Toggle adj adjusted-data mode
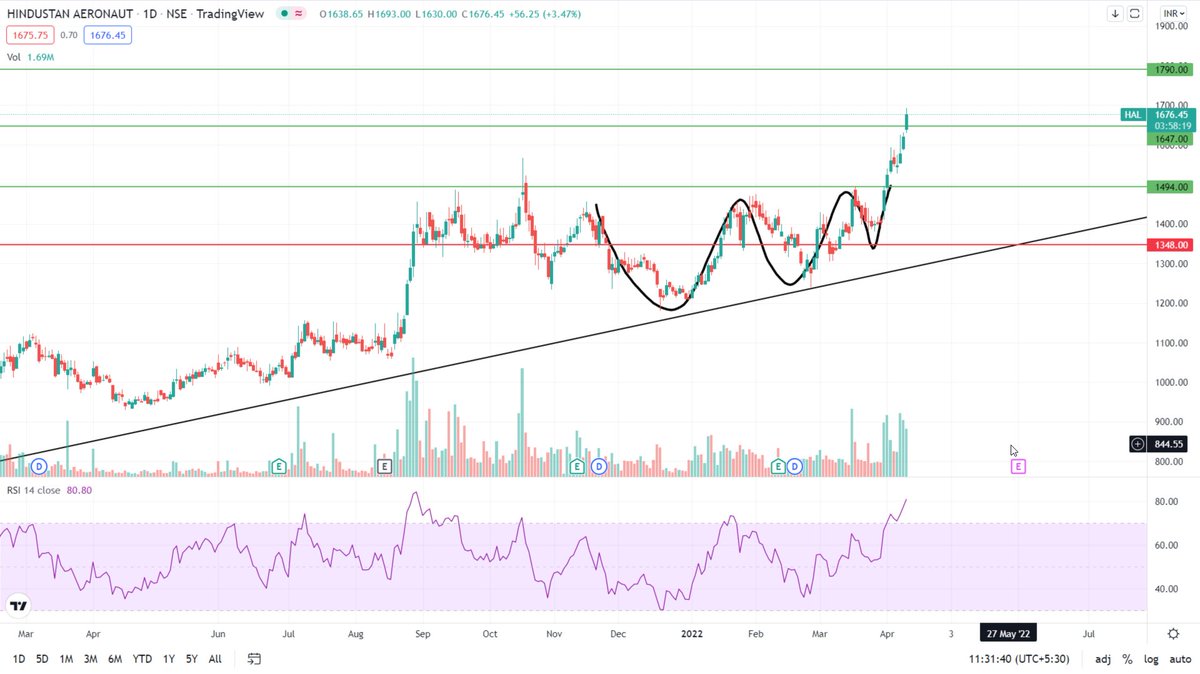Viewport: 1200px width, 674px height. 1103,659
